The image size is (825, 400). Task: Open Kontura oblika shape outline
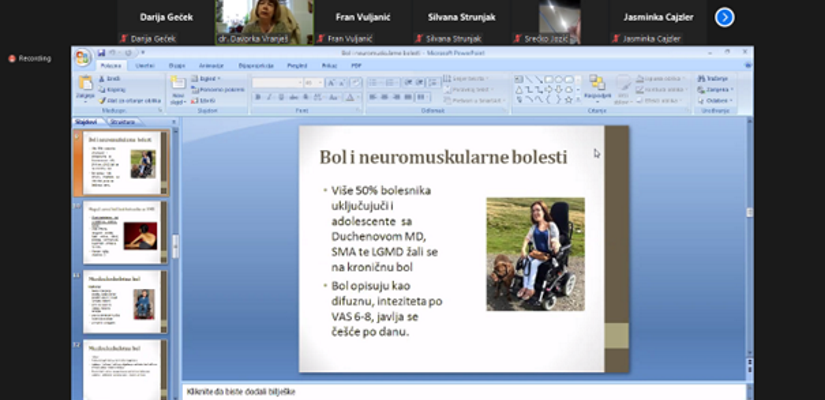(662, 89)
